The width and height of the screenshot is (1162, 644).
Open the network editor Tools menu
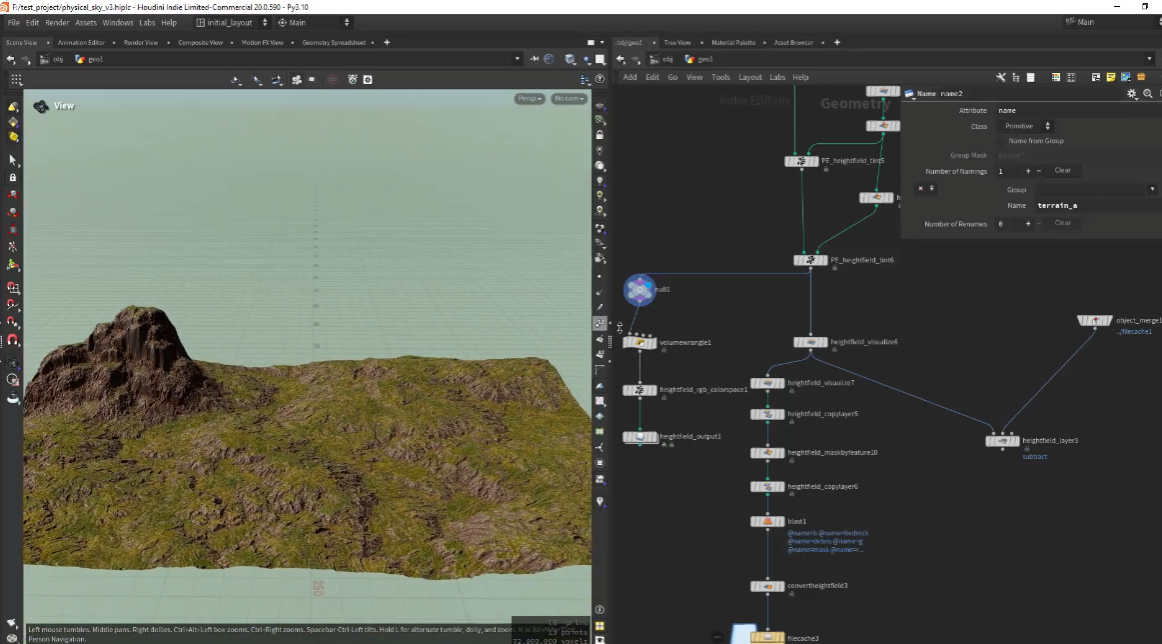click(720, 77)
